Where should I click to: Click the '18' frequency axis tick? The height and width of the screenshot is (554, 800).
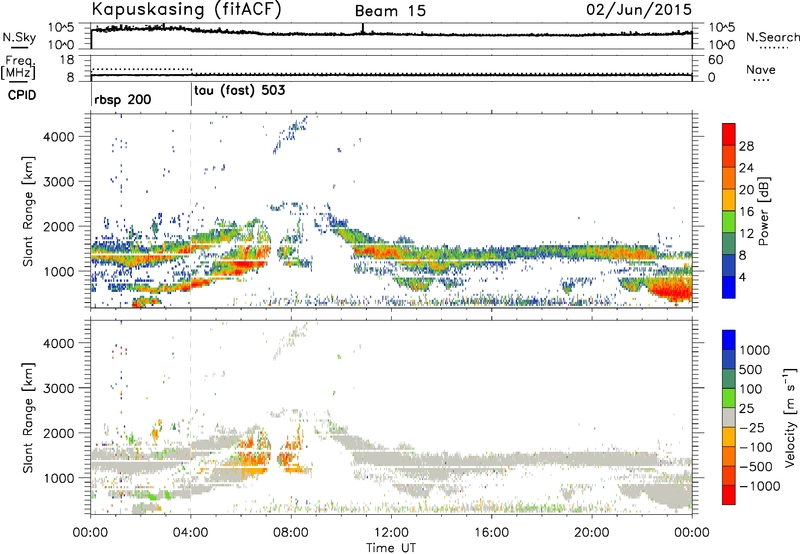[67, 59]
